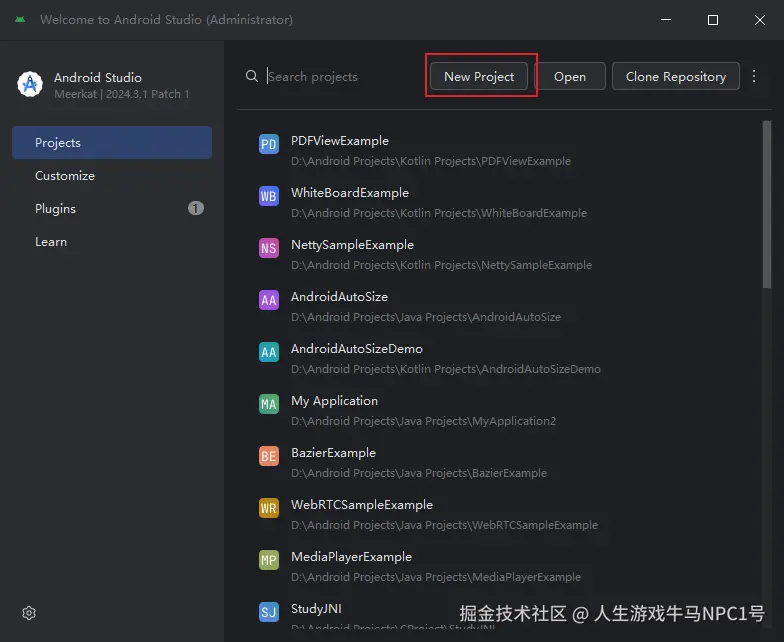784x642 pixels.
Task: Click the MP icon of MediaPlayerExample
Action: point(268,560)
